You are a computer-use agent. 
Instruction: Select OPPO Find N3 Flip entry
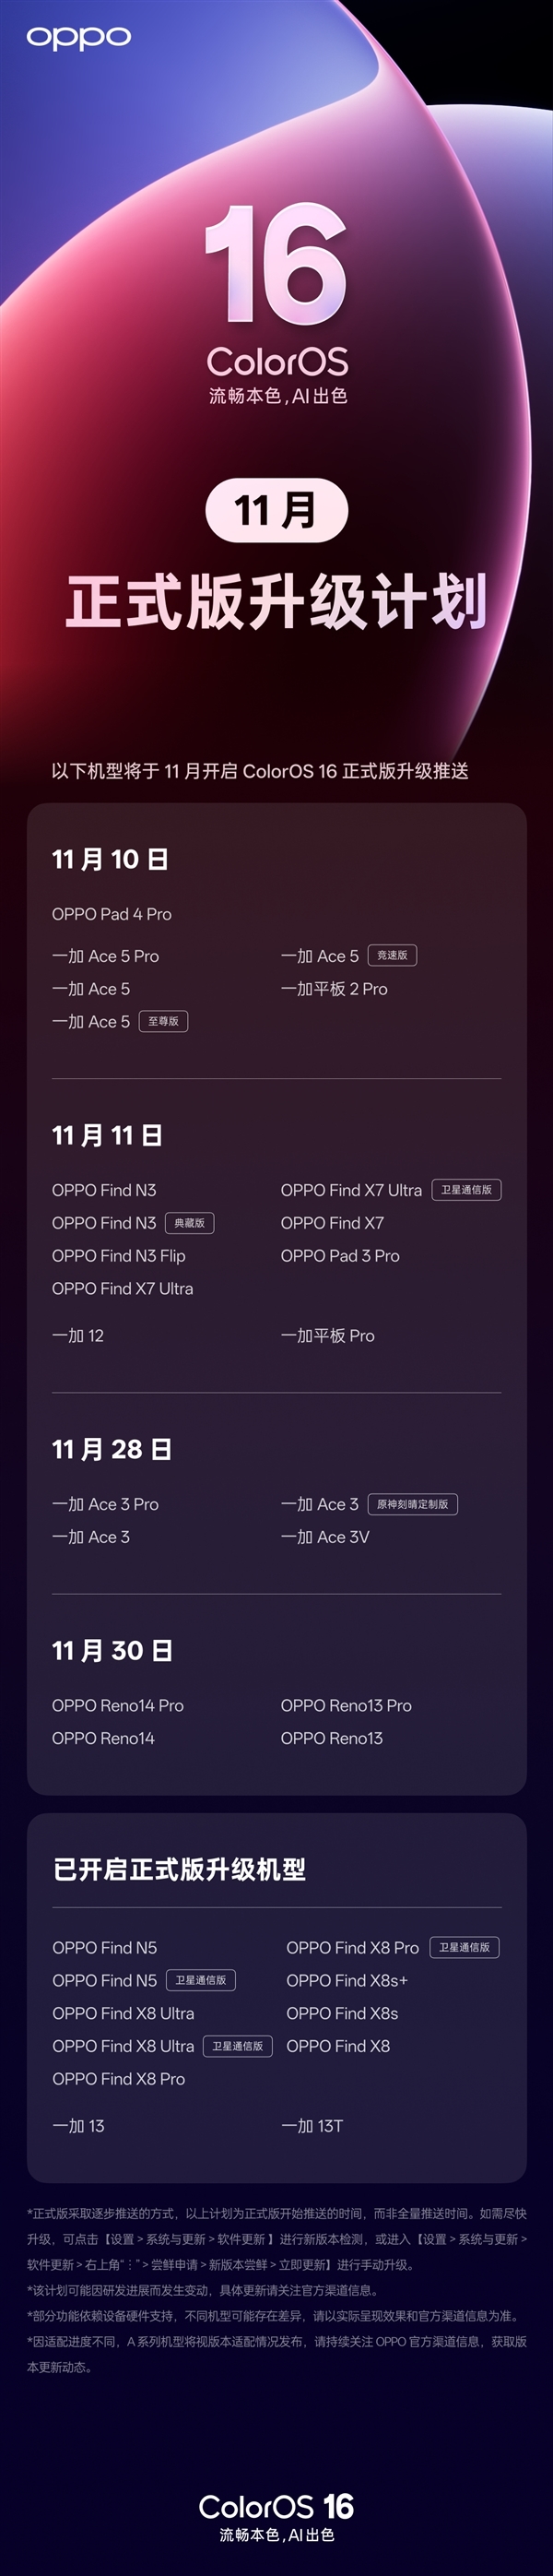(119, 1256)
